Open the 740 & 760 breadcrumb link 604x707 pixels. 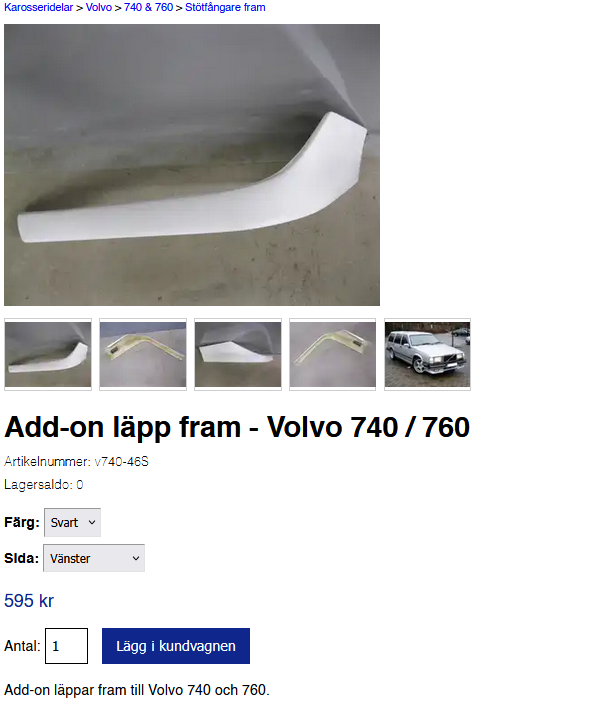click(148, 7)
